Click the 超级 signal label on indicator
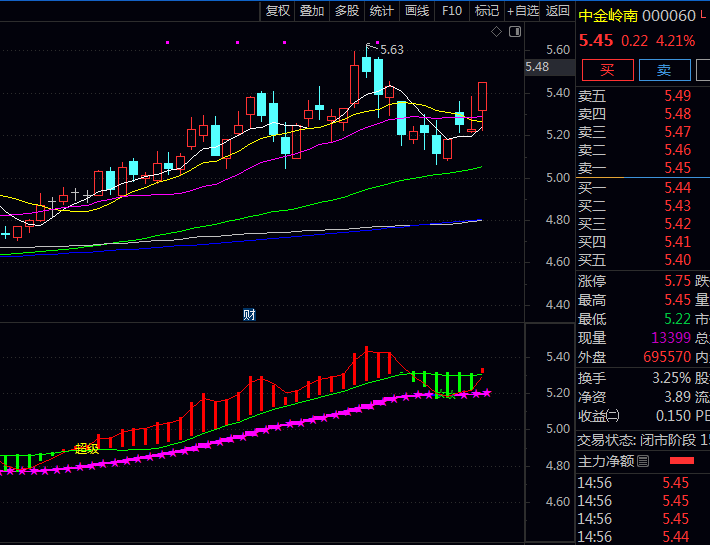 87,449
